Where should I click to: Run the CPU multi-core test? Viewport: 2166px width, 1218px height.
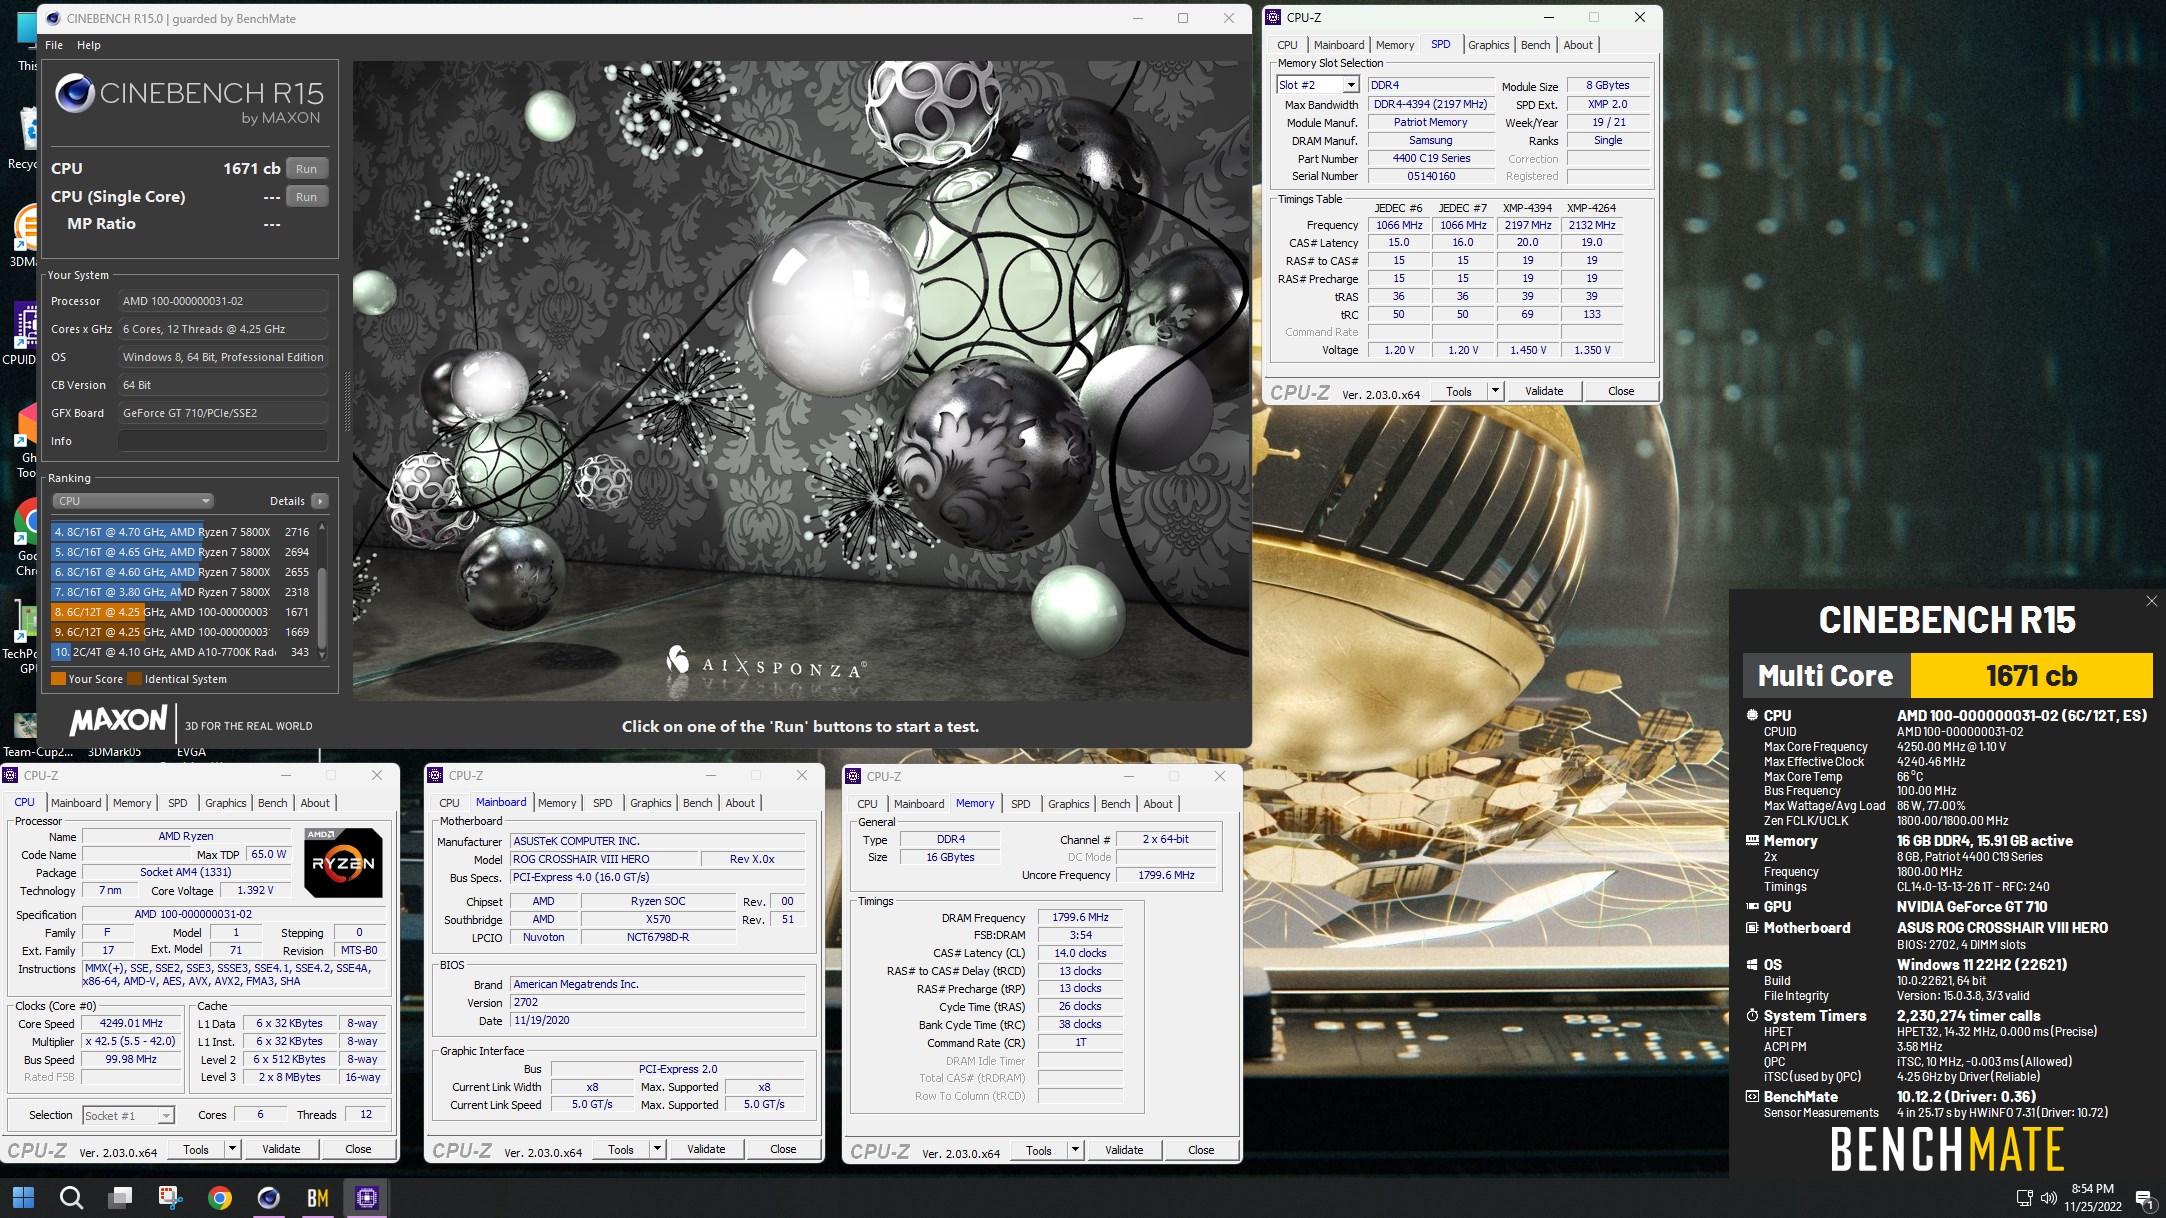pos(306,169)
